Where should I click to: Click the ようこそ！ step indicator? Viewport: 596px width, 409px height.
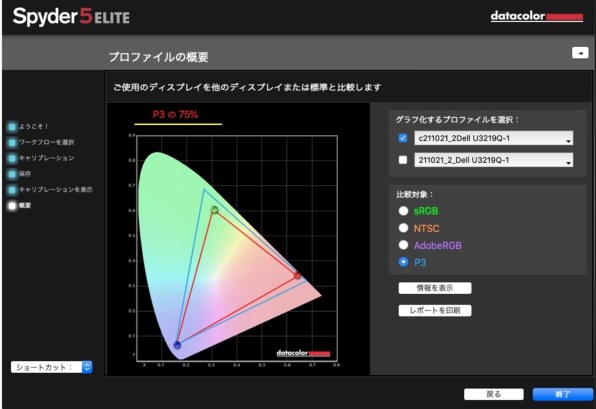[12, 127]
